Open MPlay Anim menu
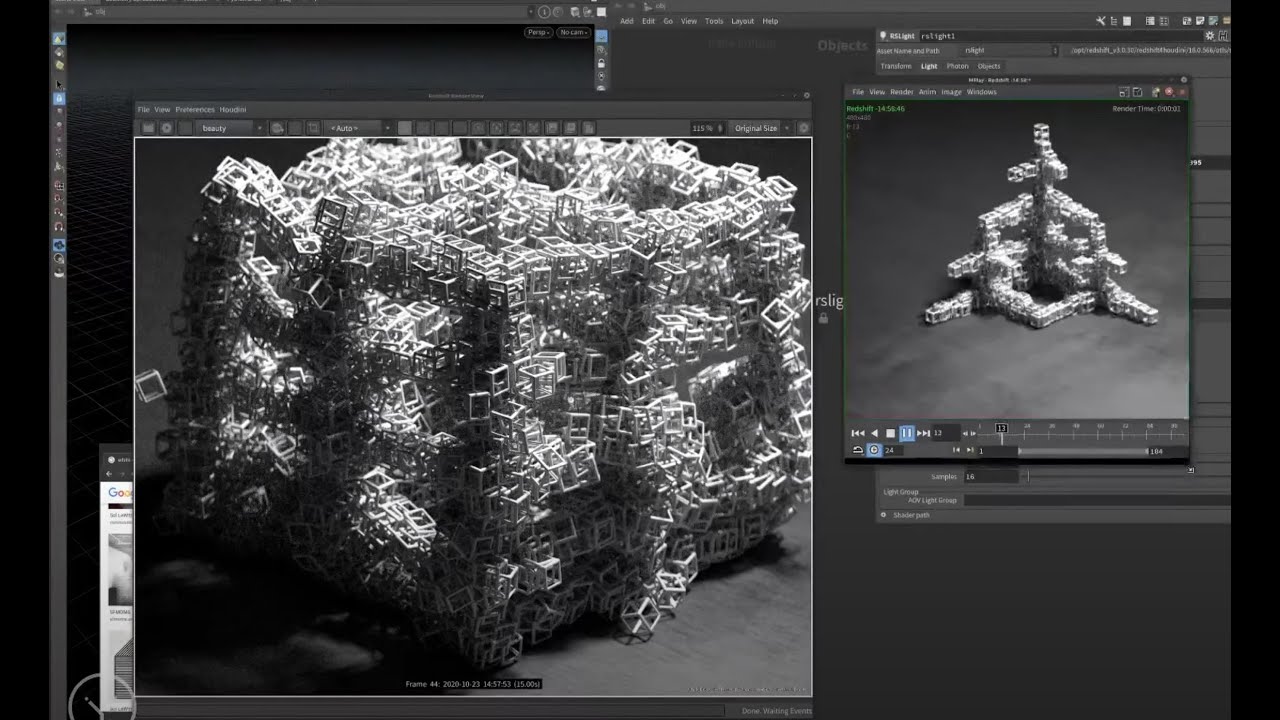1280x720 pixels. tap(927, 92)
